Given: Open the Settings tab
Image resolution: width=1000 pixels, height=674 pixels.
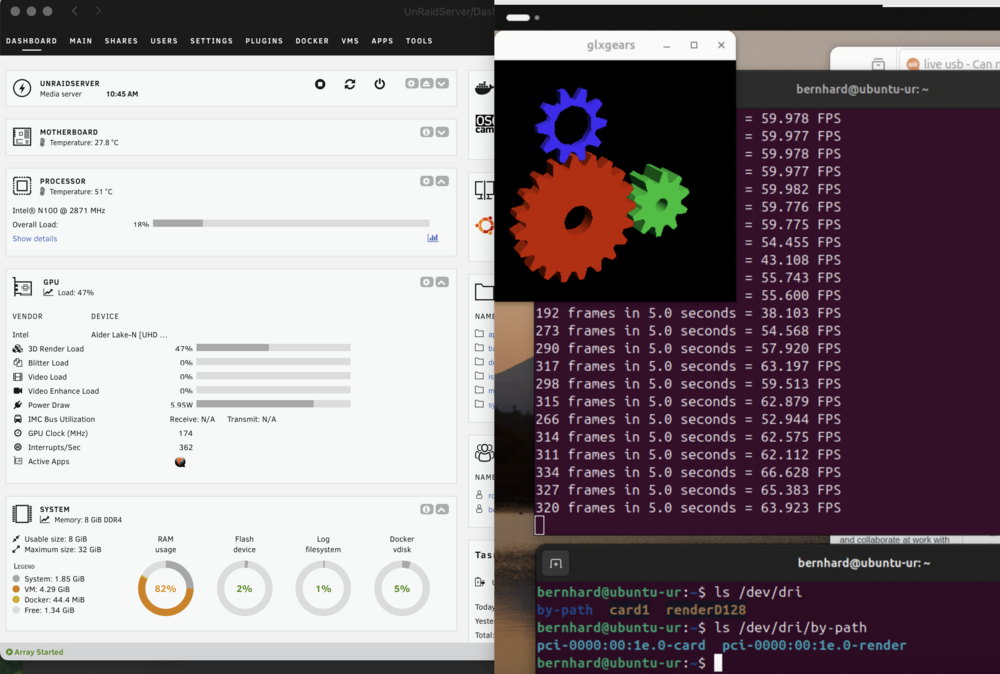Looking at the screenshot, I should [212, 41].
